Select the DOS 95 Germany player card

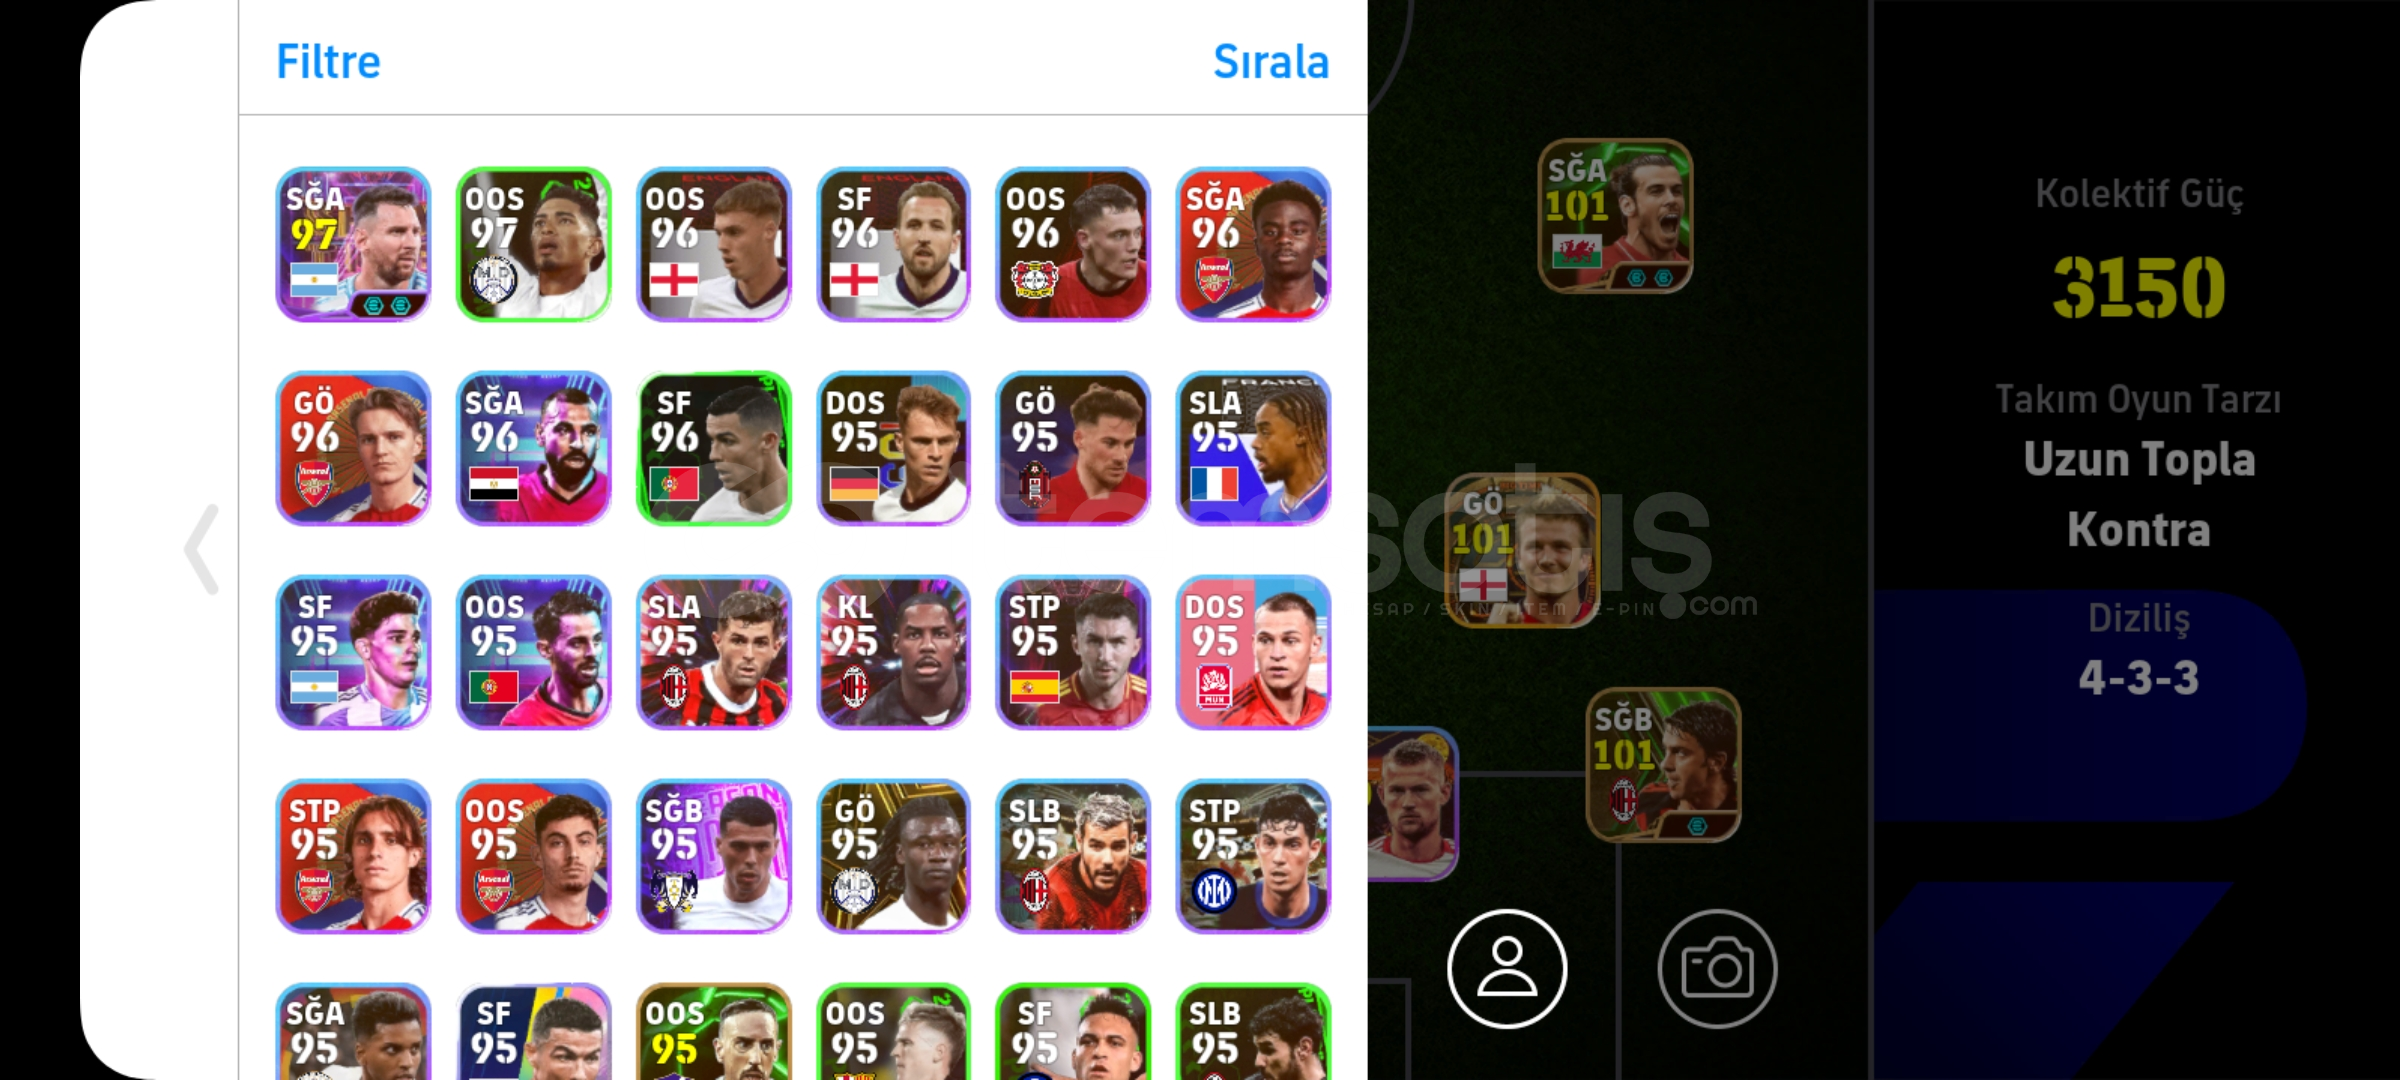[x=893, y=448]
